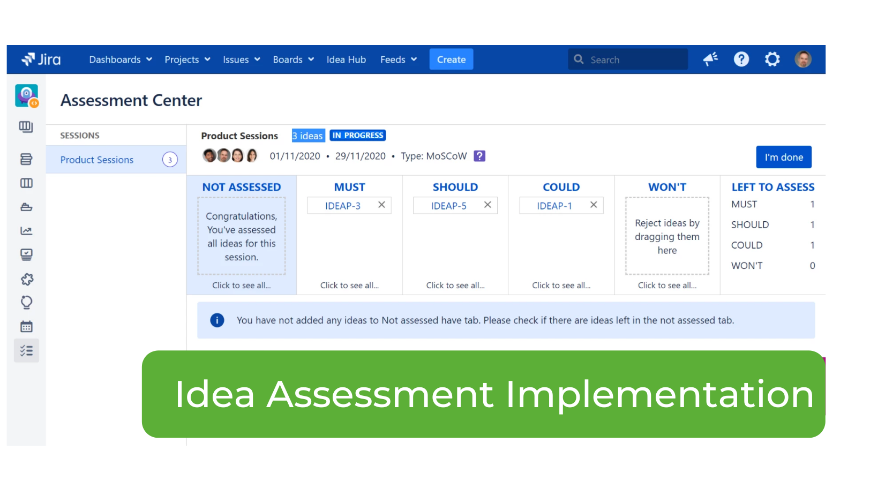The height and width of the screenshot is (495, 870).
Task: Expand the Dashboards dropdown menu
Action: tap(120, 59)
